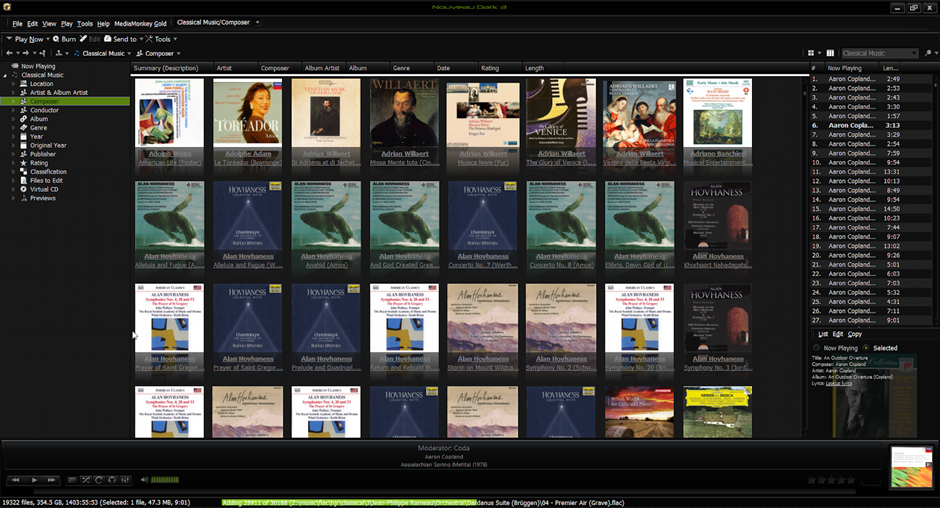
Task: Open the view mode dropdown arrow beside grid icon
Action: coord(820,53)
